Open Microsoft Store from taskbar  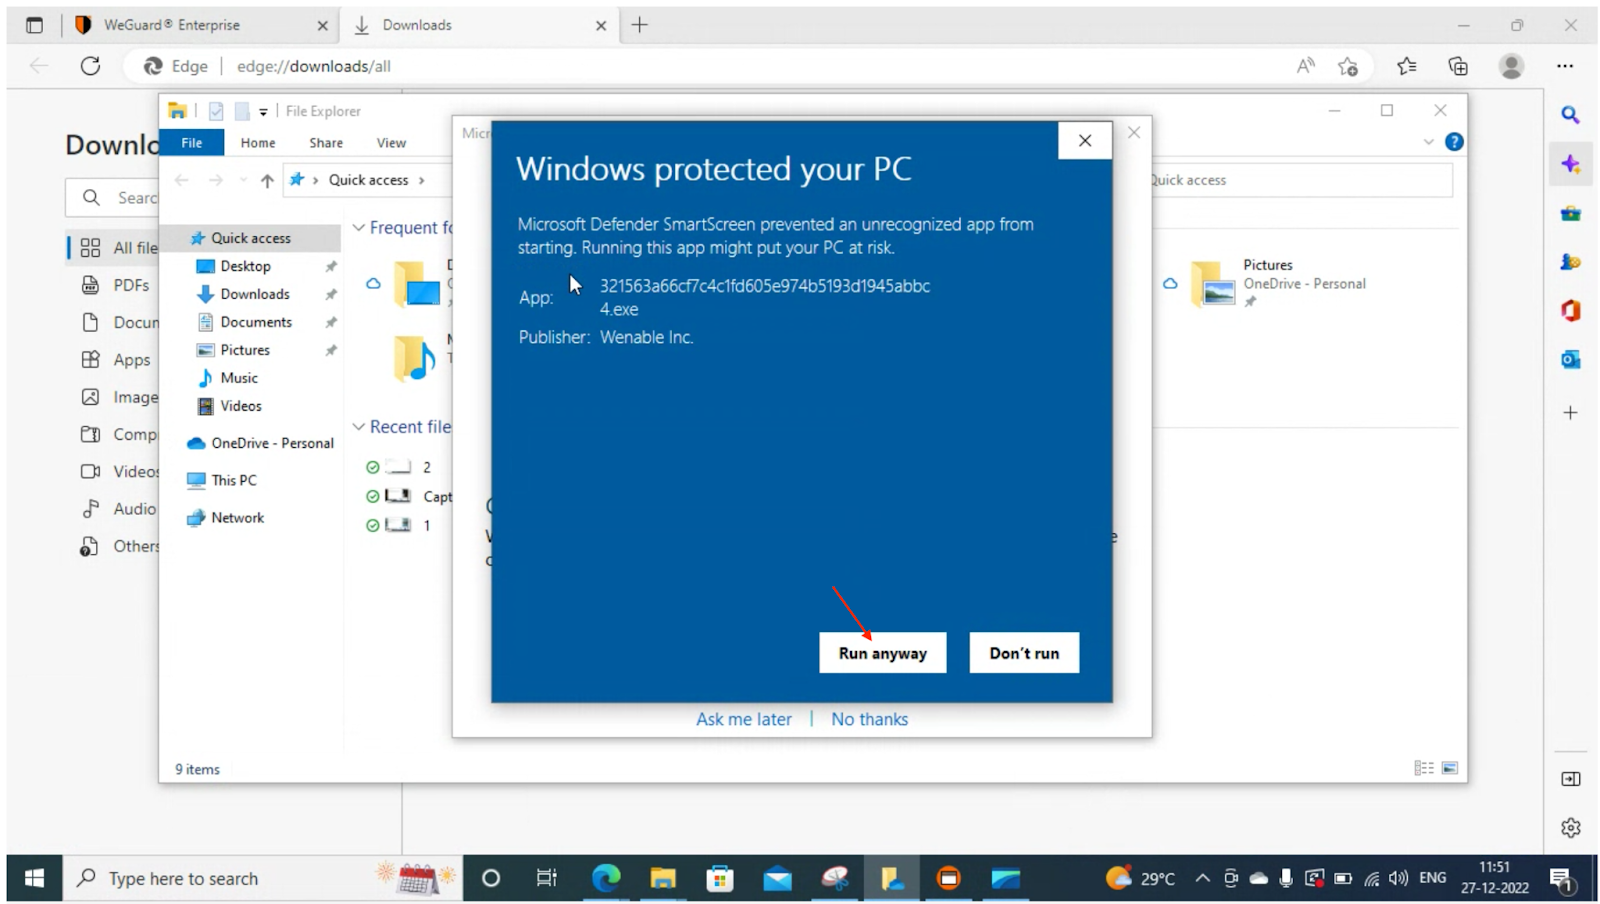[719, 878]
